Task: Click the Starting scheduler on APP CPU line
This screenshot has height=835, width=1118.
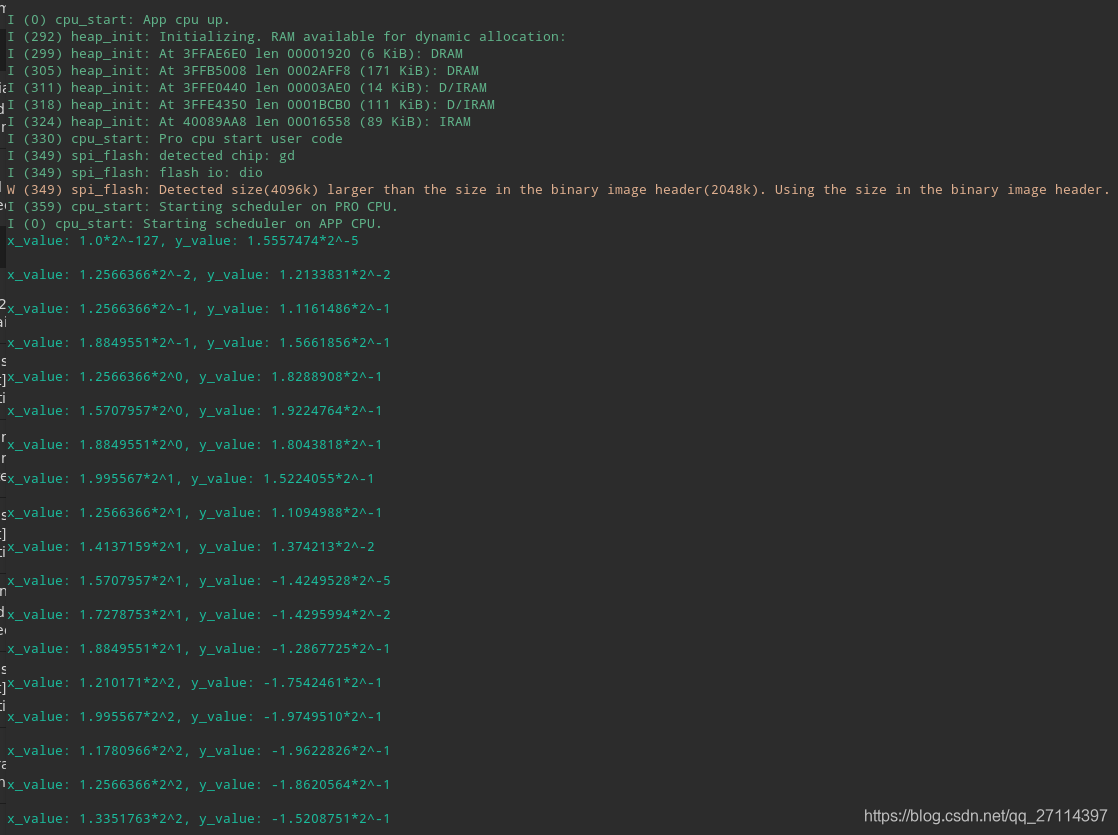Action: pos(180,223)
